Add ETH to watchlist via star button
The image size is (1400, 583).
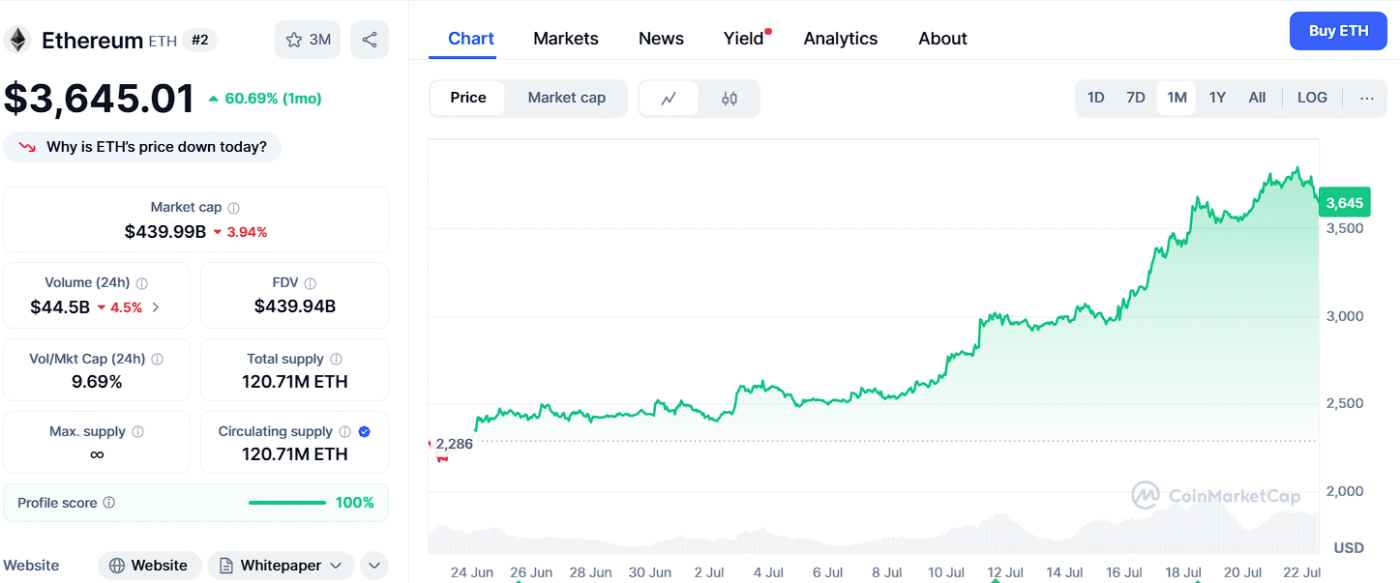pos(308,40)
